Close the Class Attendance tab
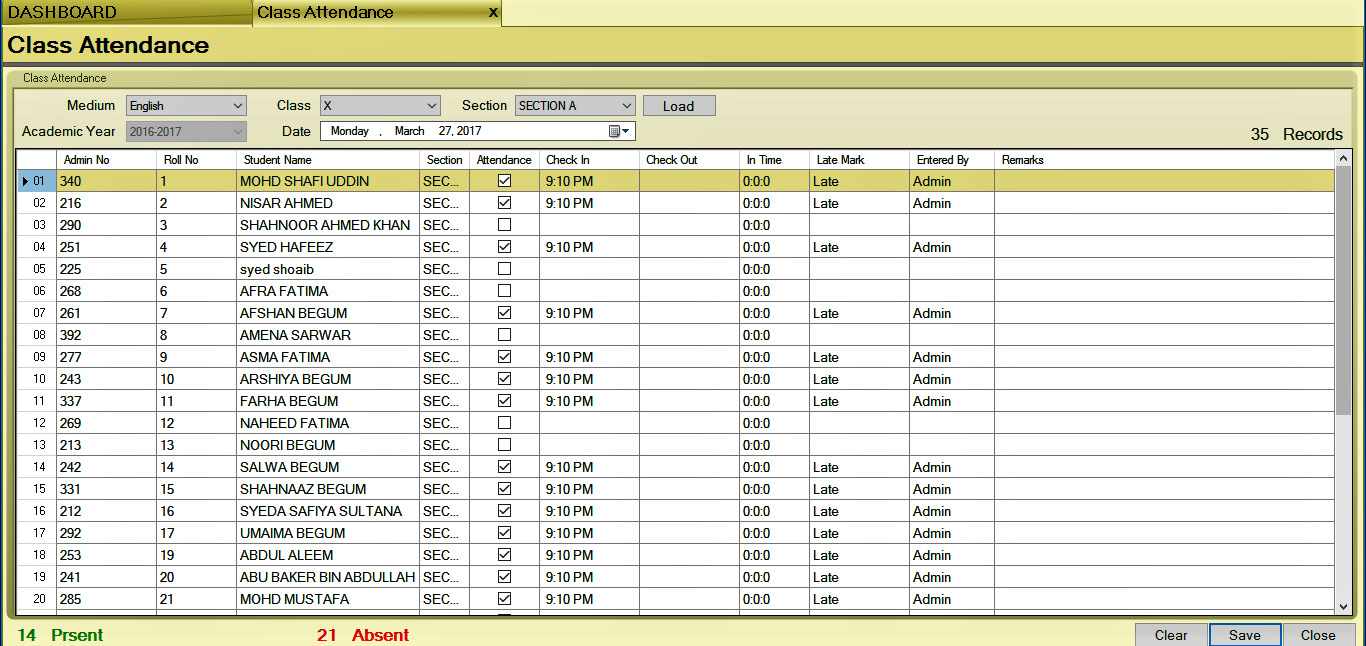This screenshot has height=646, width=1366. [492, 13]
